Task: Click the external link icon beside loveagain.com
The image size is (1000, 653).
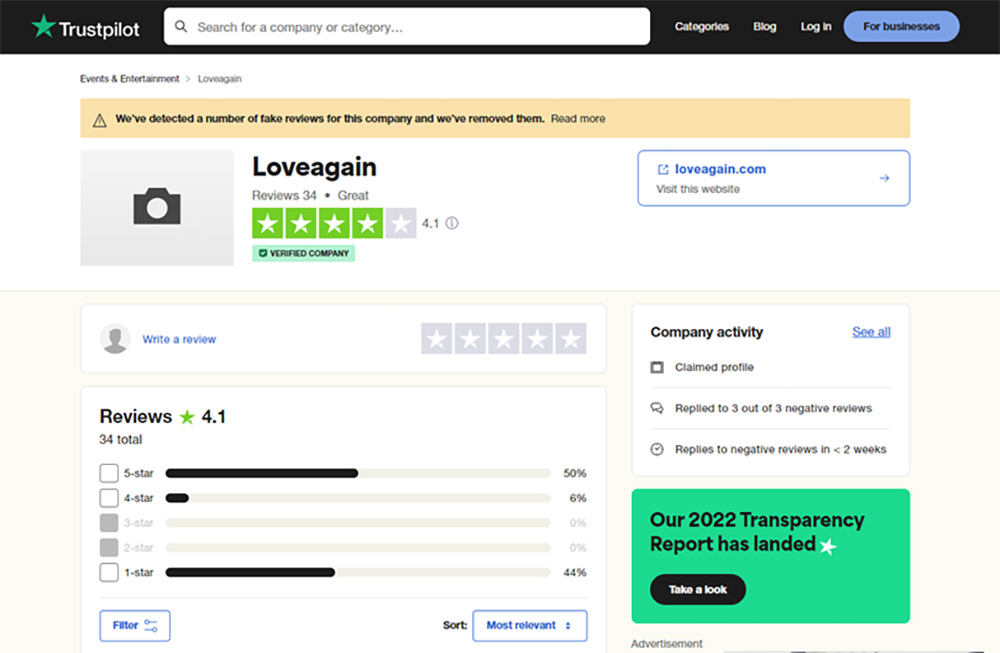Action: pos(663,169)
